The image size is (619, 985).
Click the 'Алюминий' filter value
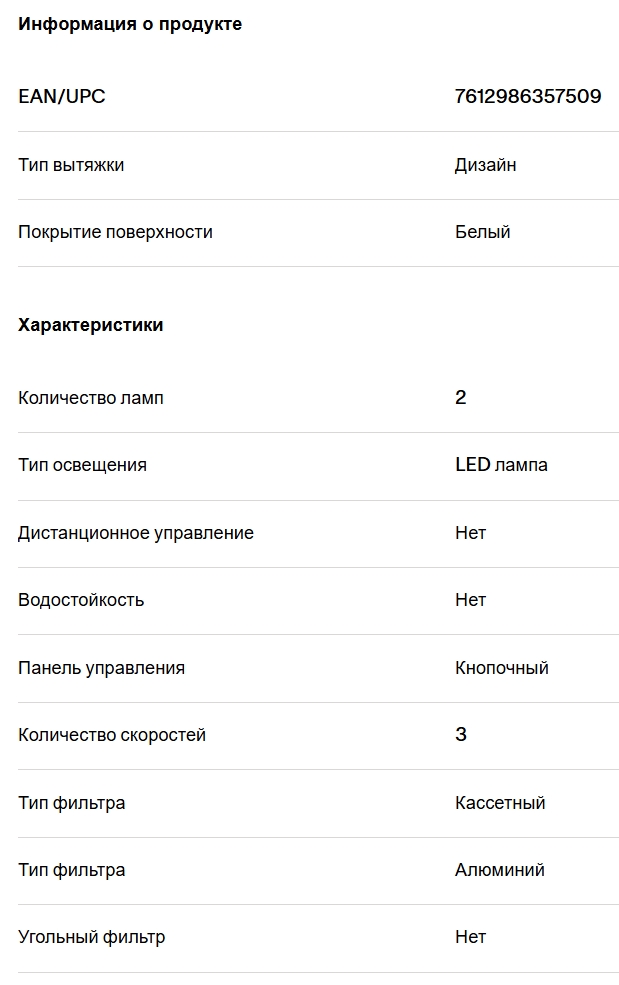pyautogui.click(x=500, y=870)
